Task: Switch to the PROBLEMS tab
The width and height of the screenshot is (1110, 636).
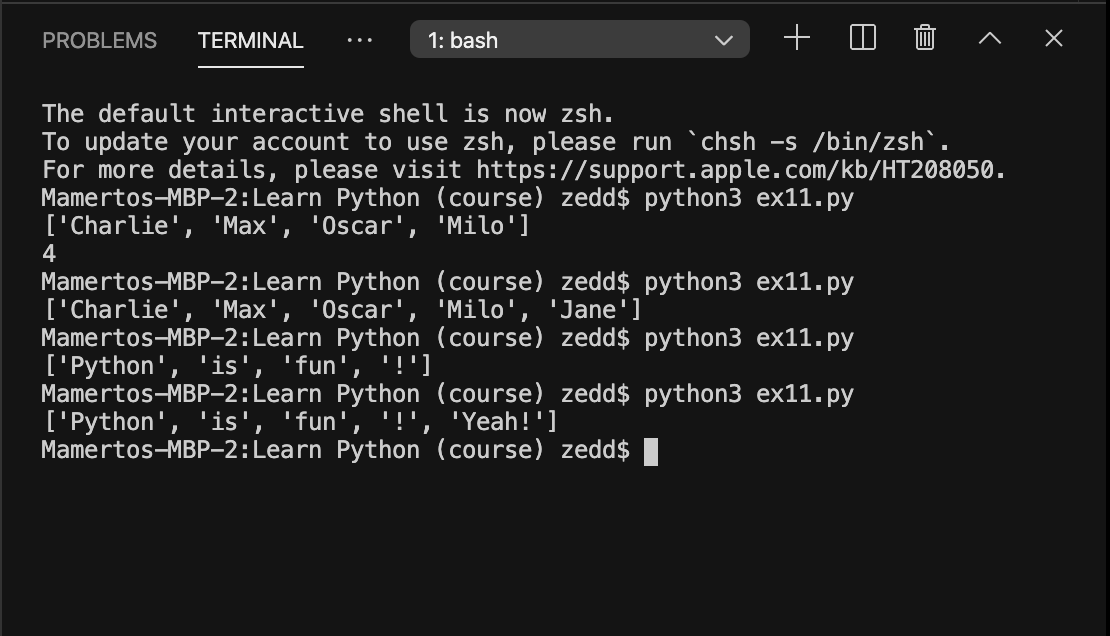Action: tap(98, 40)
